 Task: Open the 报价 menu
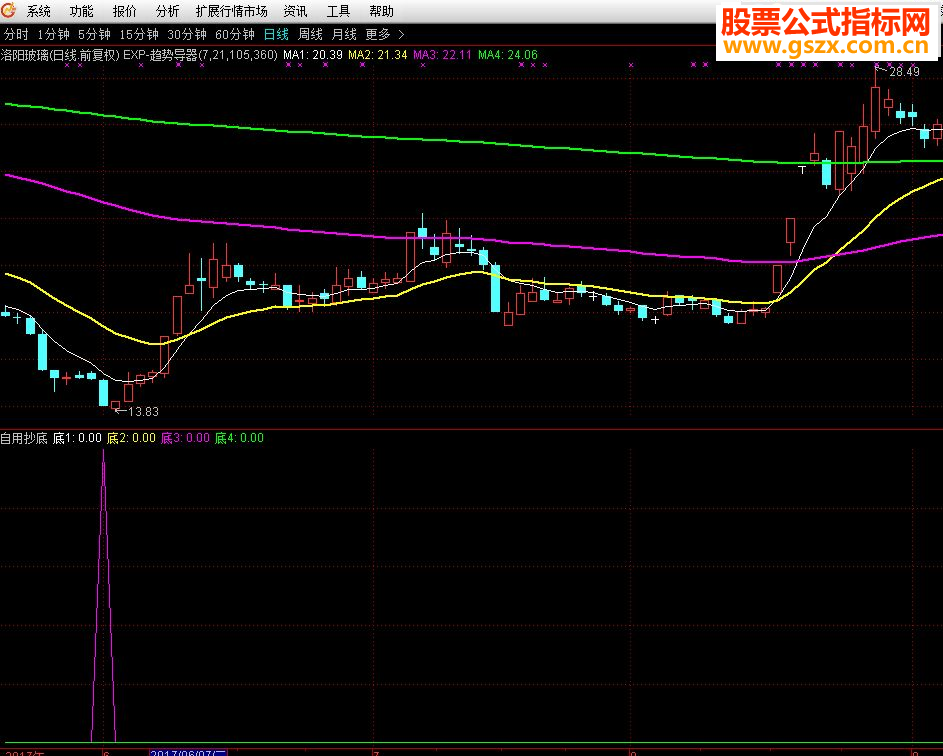coord(124,11)
